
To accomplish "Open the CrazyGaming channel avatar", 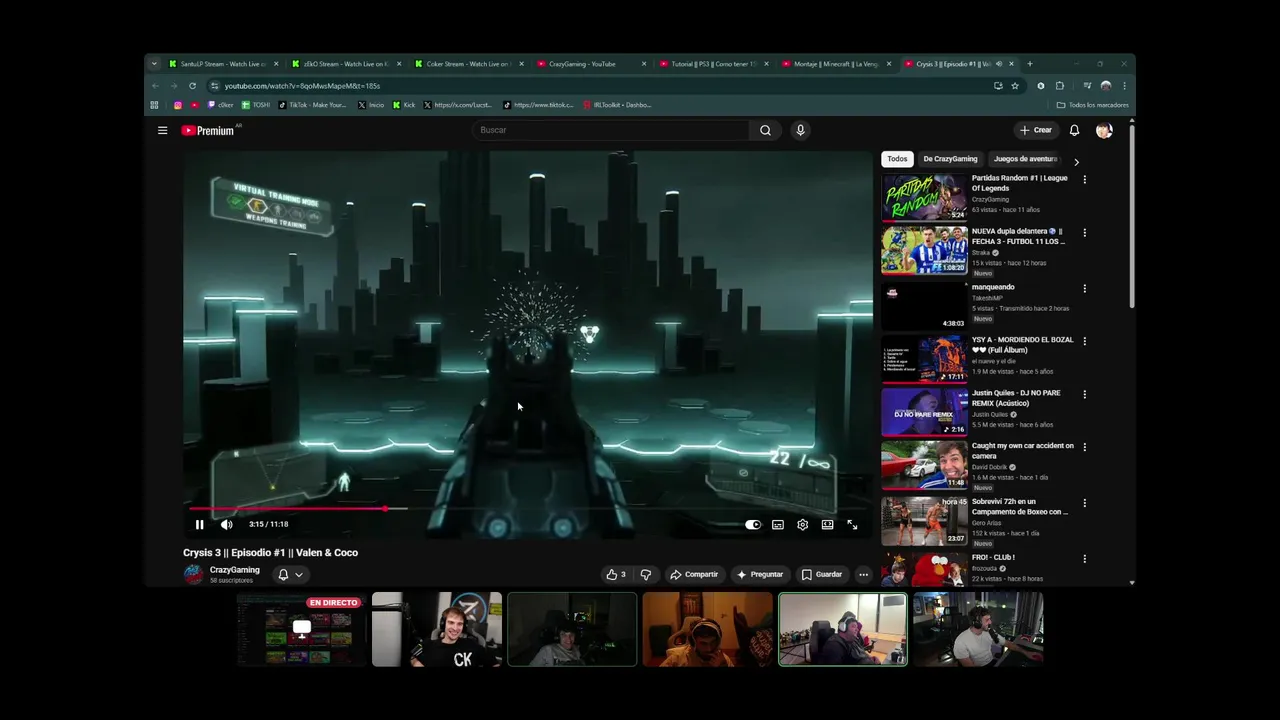I will coord(193,574).
